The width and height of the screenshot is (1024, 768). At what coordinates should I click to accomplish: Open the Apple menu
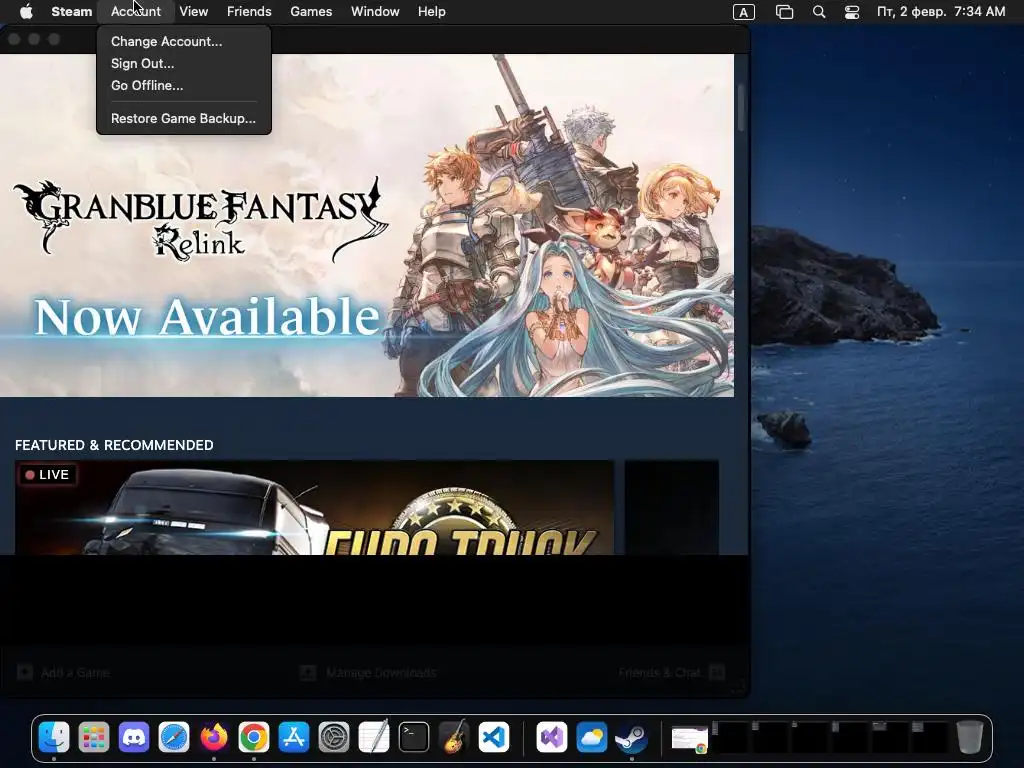click(x=26, y=12)
